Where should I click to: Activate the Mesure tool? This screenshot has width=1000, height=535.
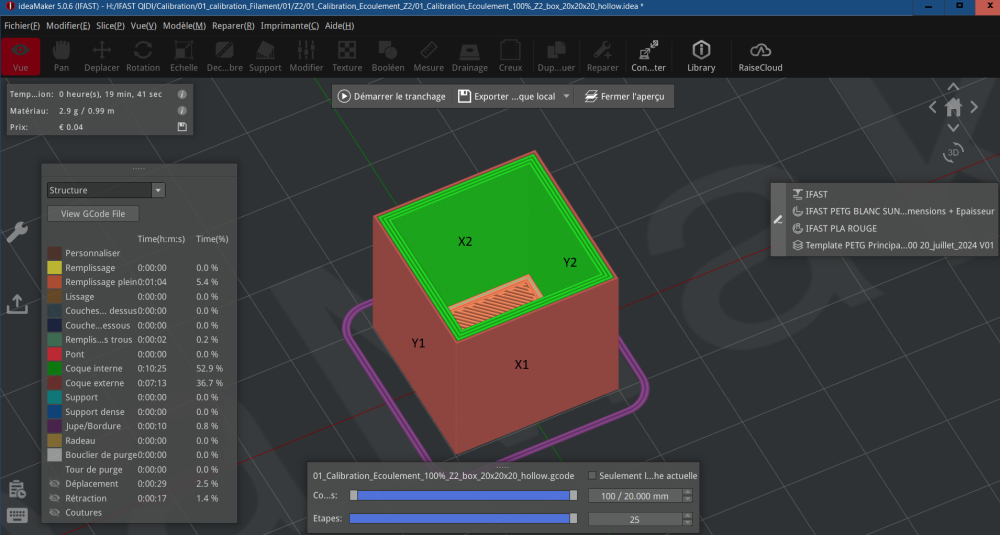429,56
